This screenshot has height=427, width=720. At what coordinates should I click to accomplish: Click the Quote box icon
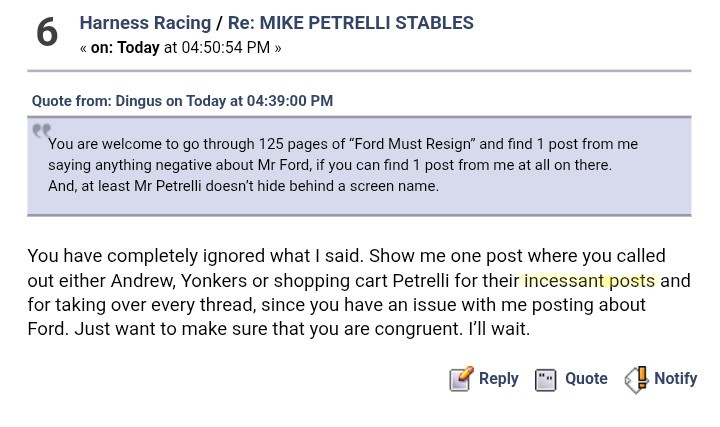pyautogui.click(x=546, y=380)
